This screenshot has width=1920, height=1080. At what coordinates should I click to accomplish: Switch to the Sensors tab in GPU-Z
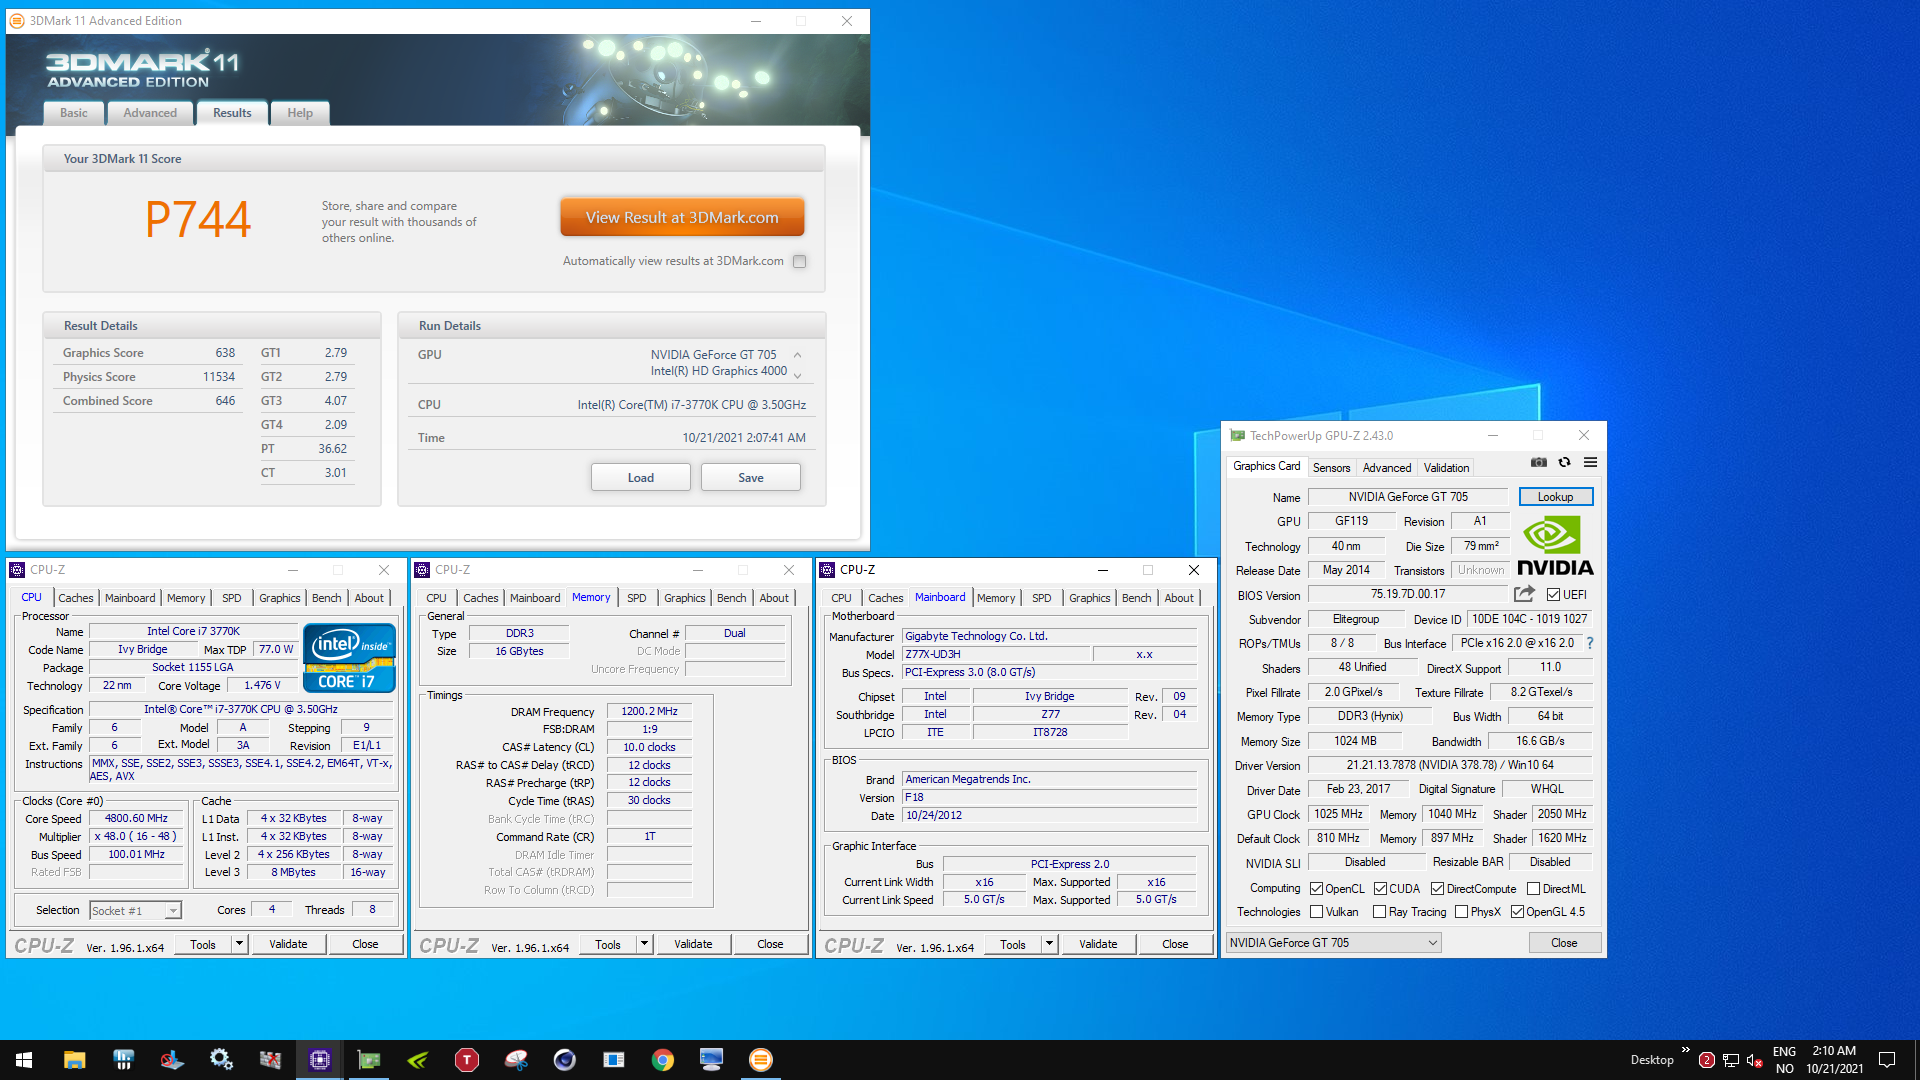(x=1331, y=468)
